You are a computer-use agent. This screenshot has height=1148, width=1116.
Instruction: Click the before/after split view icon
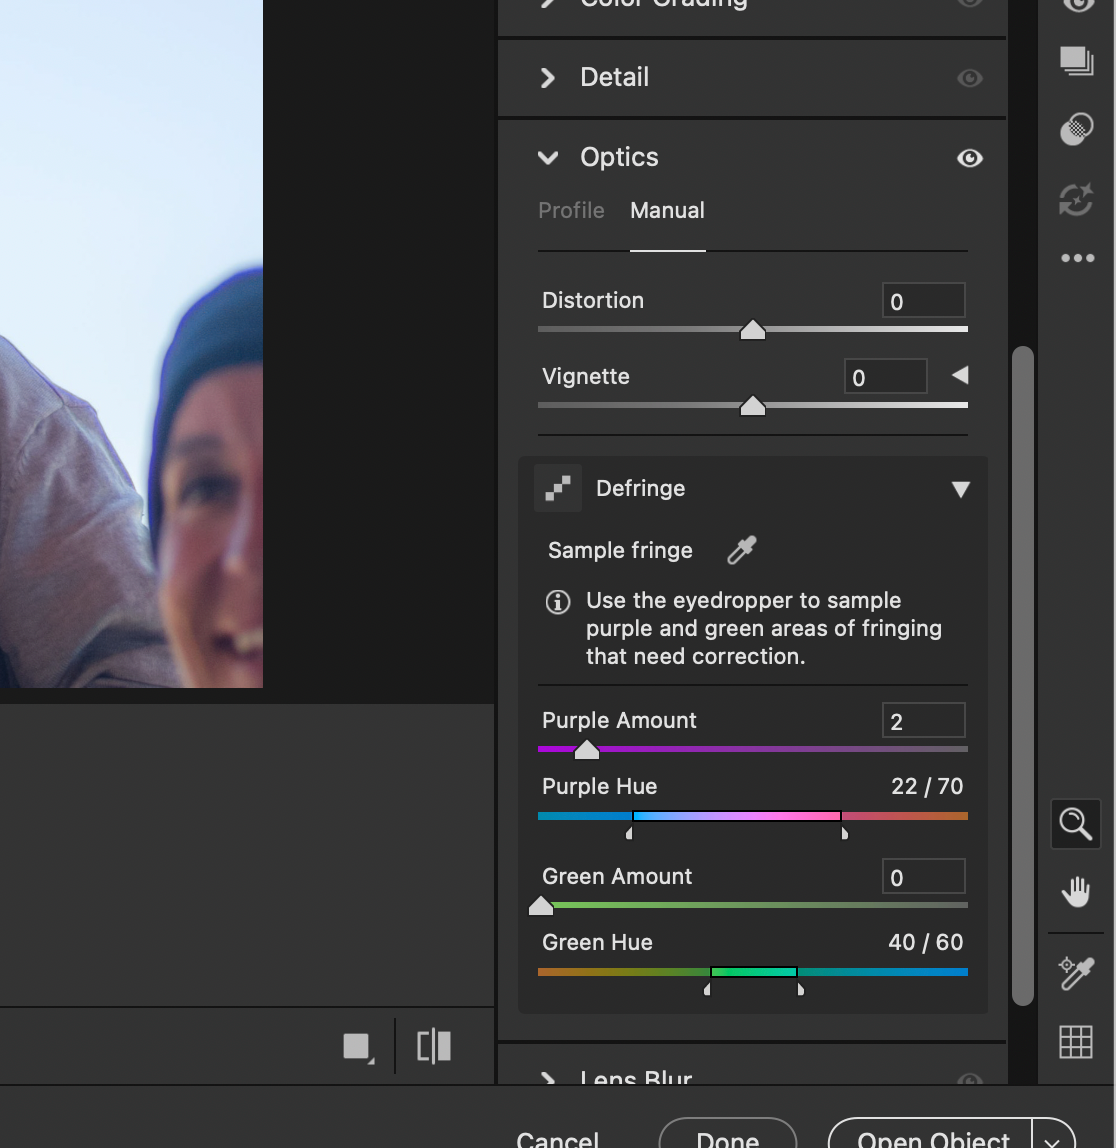(x=434, y=1046)
